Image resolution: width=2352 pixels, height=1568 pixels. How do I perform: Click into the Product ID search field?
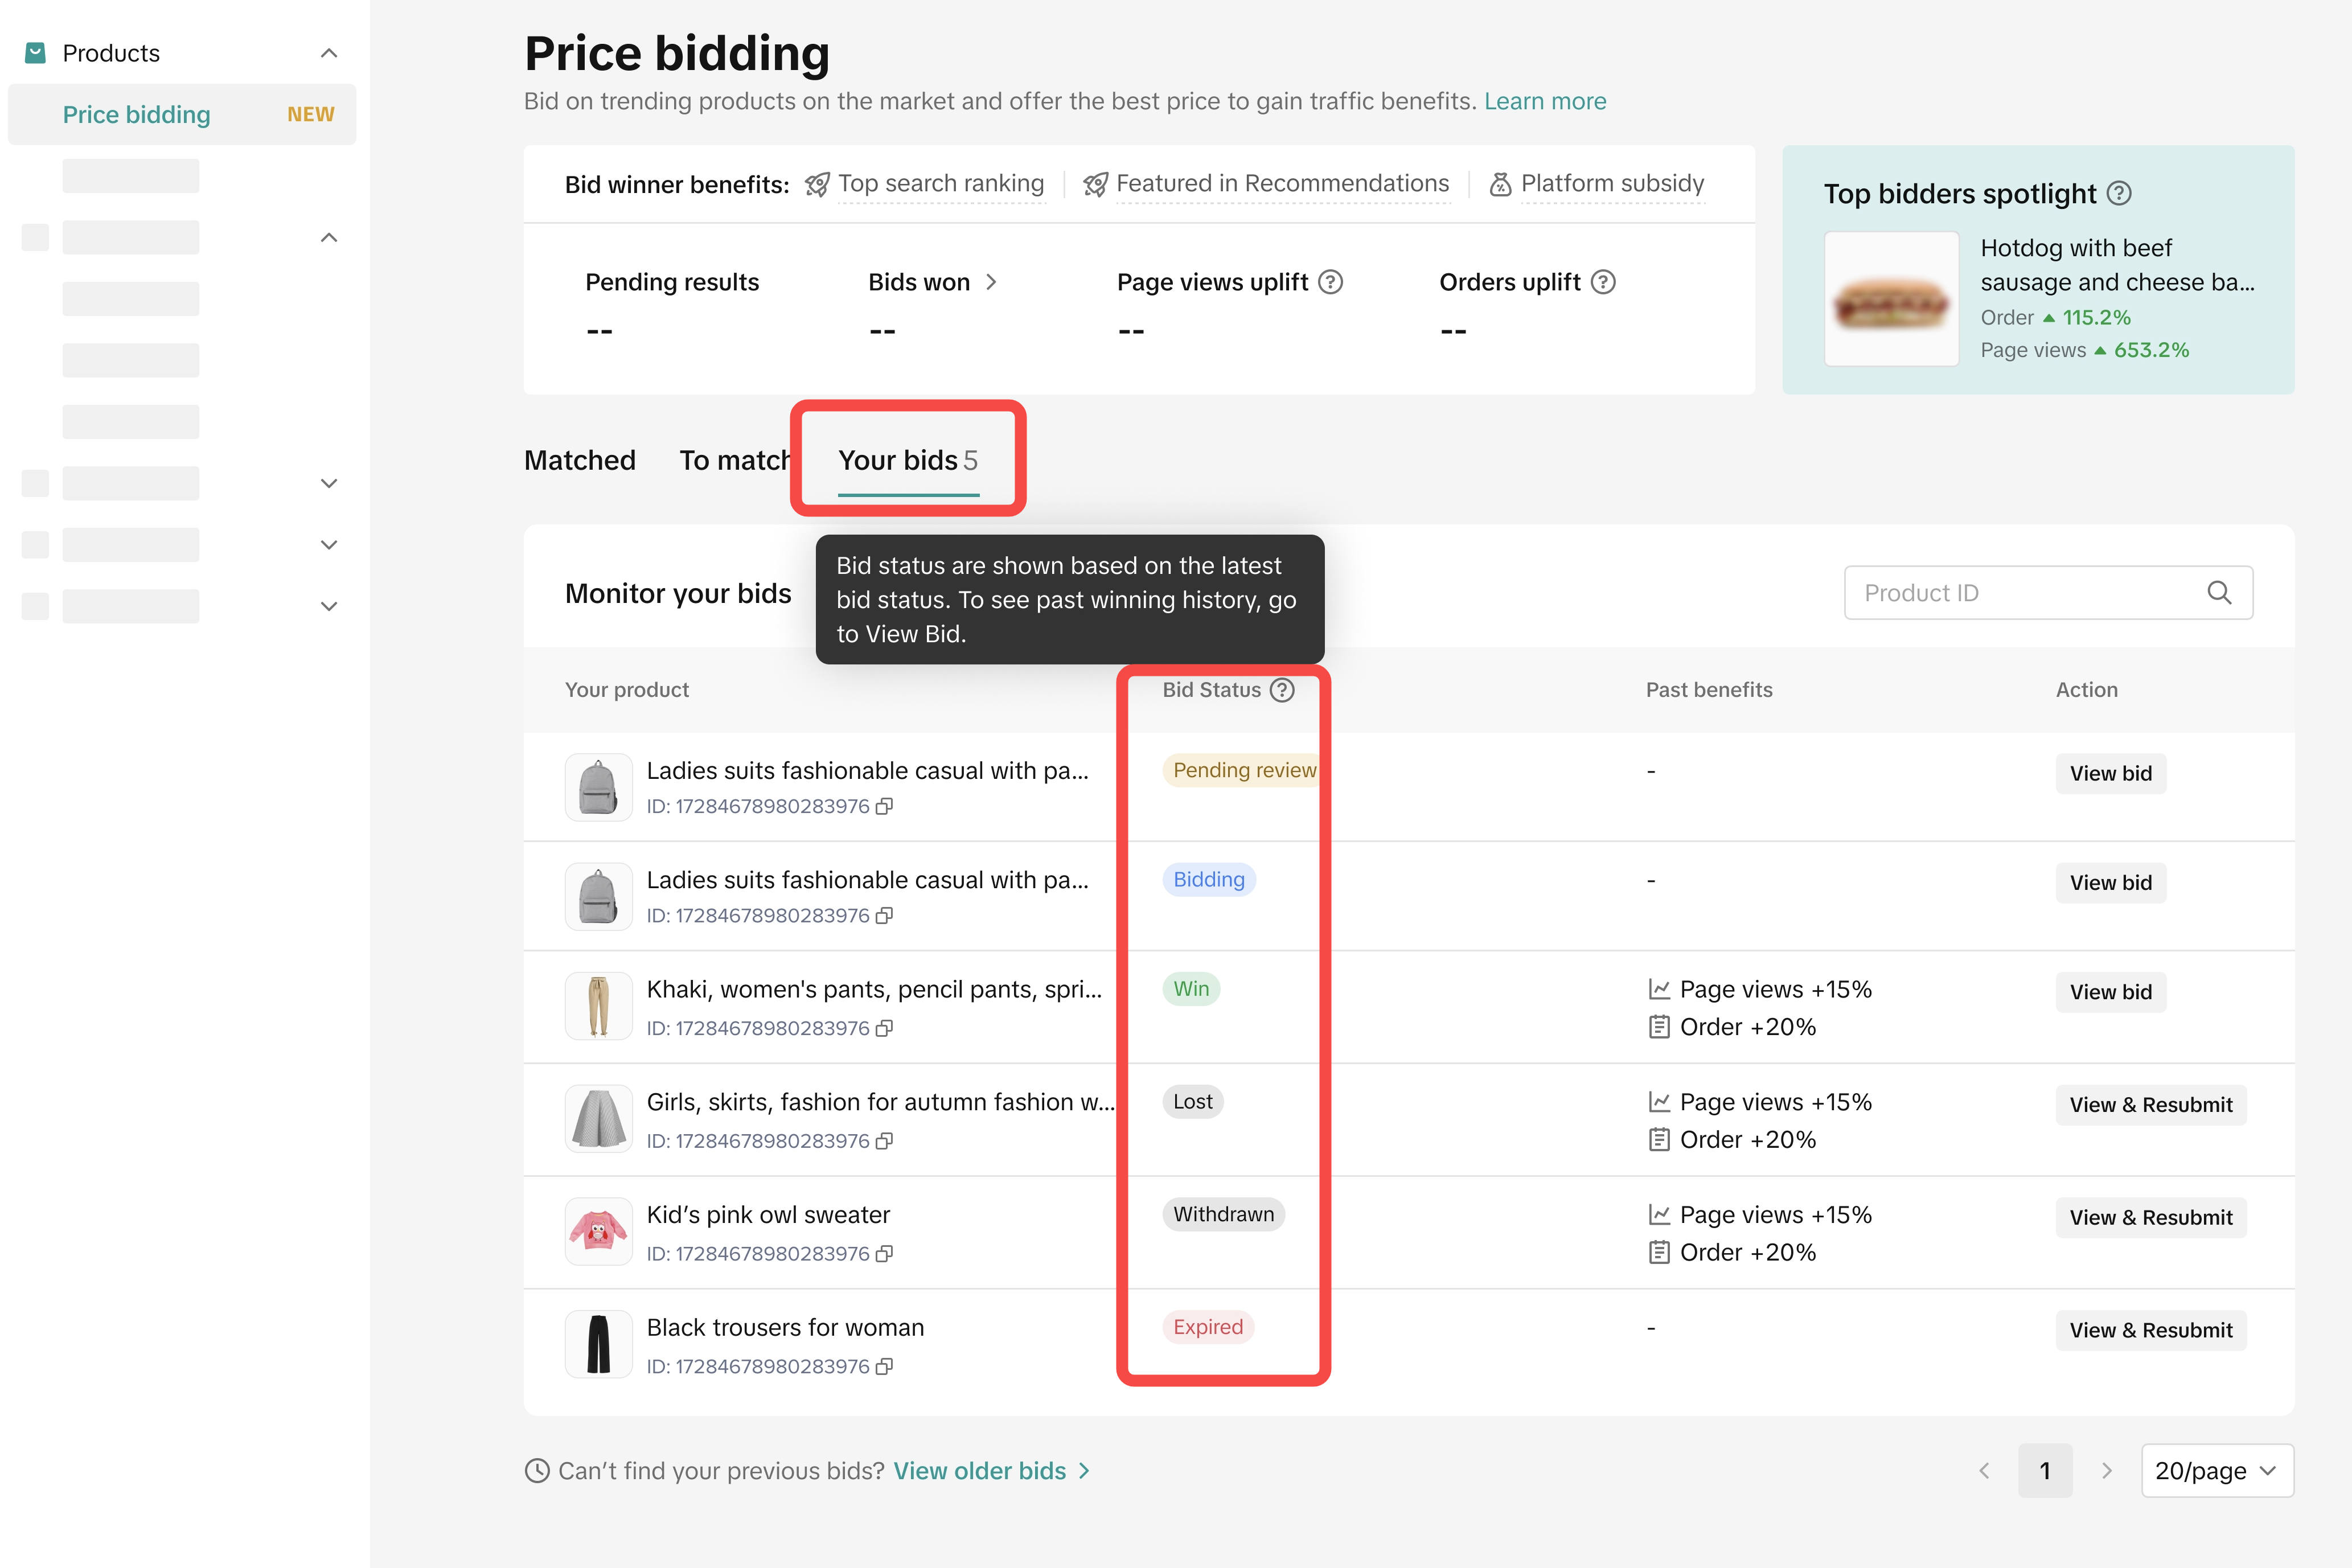[x=2020, y=593]
